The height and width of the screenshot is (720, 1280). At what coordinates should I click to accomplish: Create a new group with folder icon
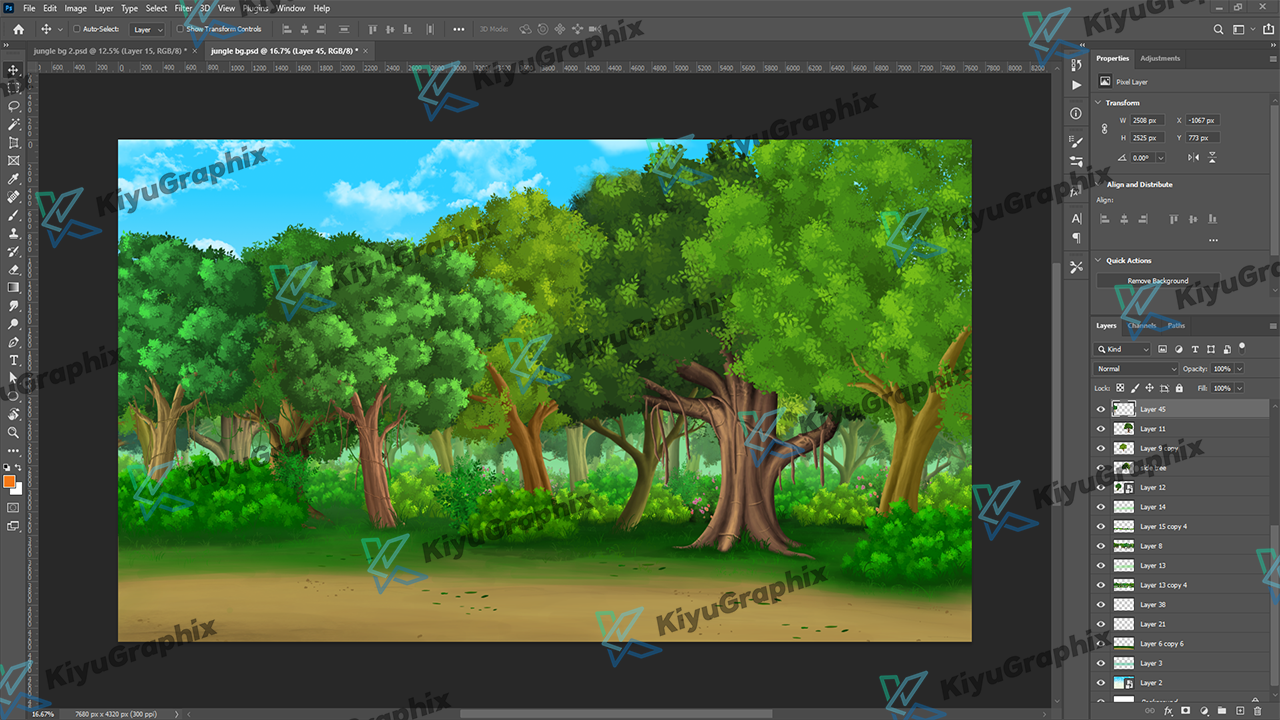click(x=1222, y=711)
